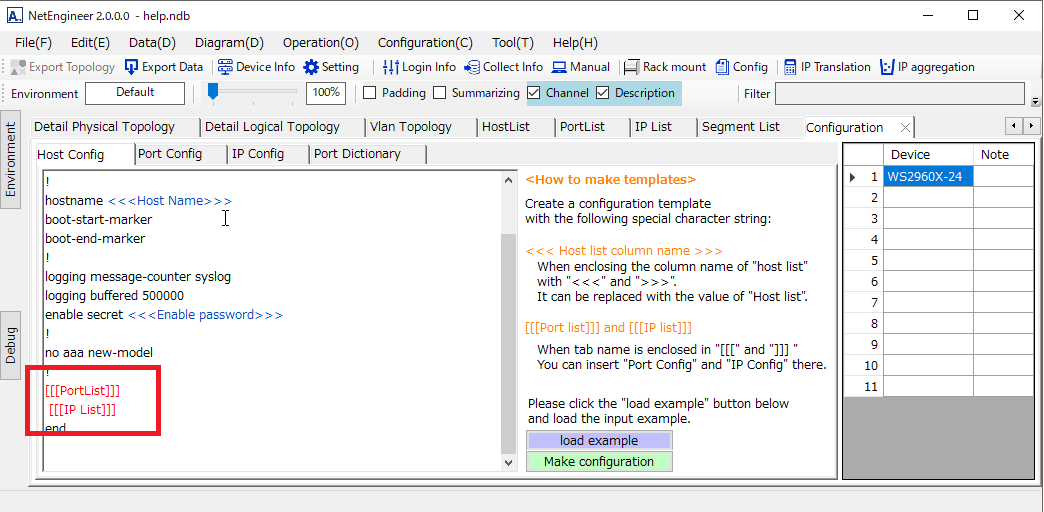
Task: Launch the IP aggregation tool
Action: (x=887, y=67)
